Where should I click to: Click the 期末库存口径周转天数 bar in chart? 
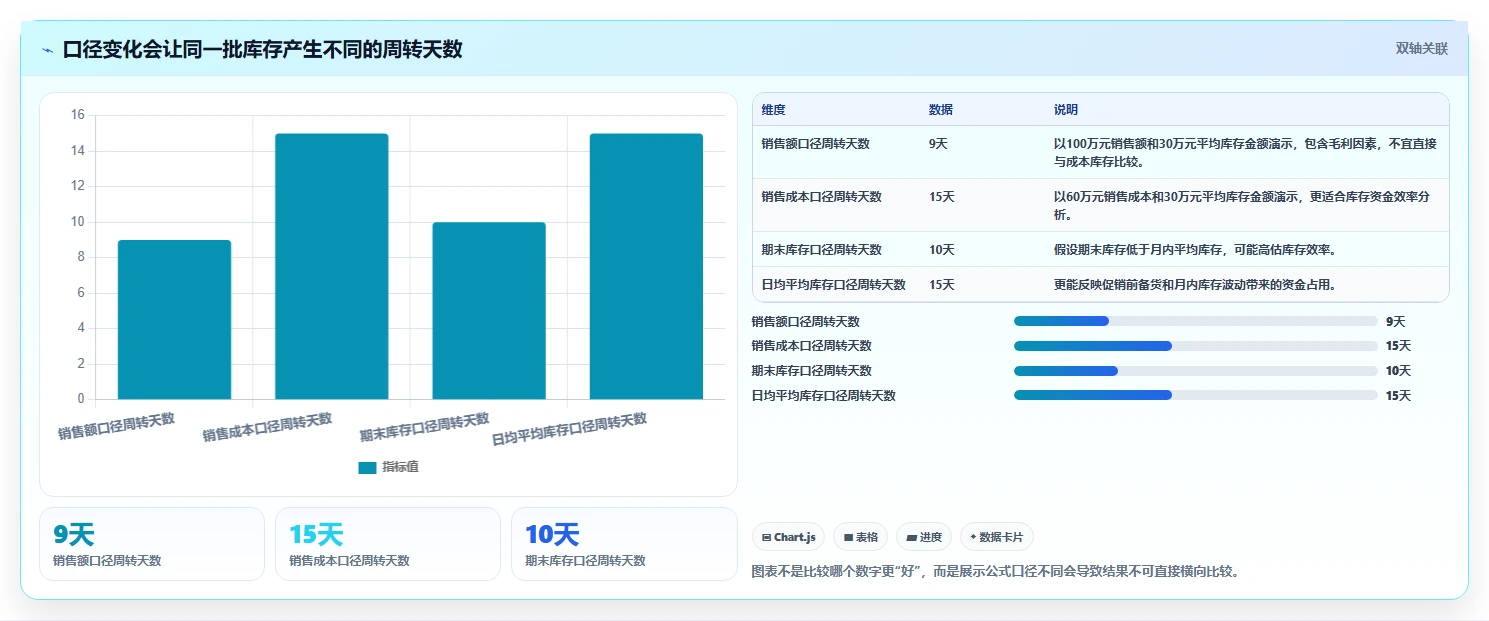click(x=489, y=311)
